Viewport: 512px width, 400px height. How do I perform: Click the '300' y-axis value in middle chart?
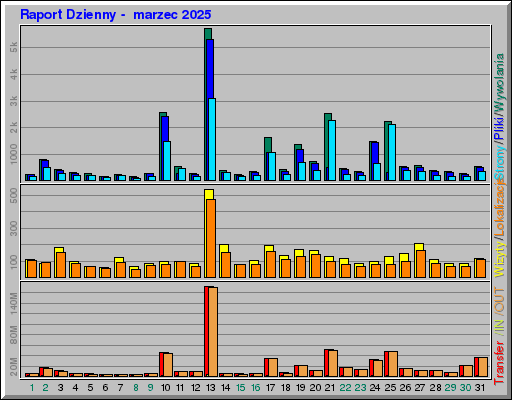coord(14,228)
